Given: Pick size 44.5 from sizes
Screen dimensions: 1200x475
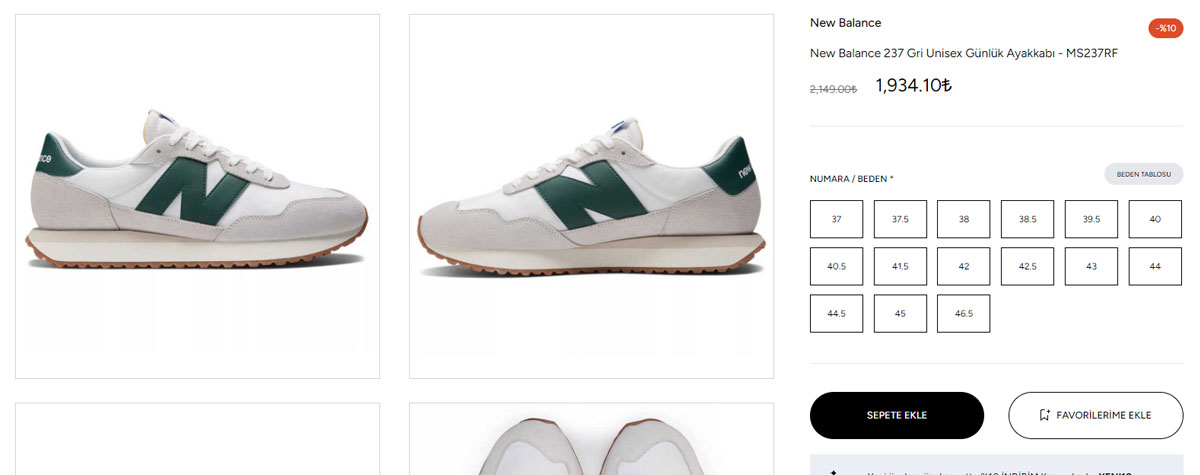Looking at the screenshot, I should point(836,313).
